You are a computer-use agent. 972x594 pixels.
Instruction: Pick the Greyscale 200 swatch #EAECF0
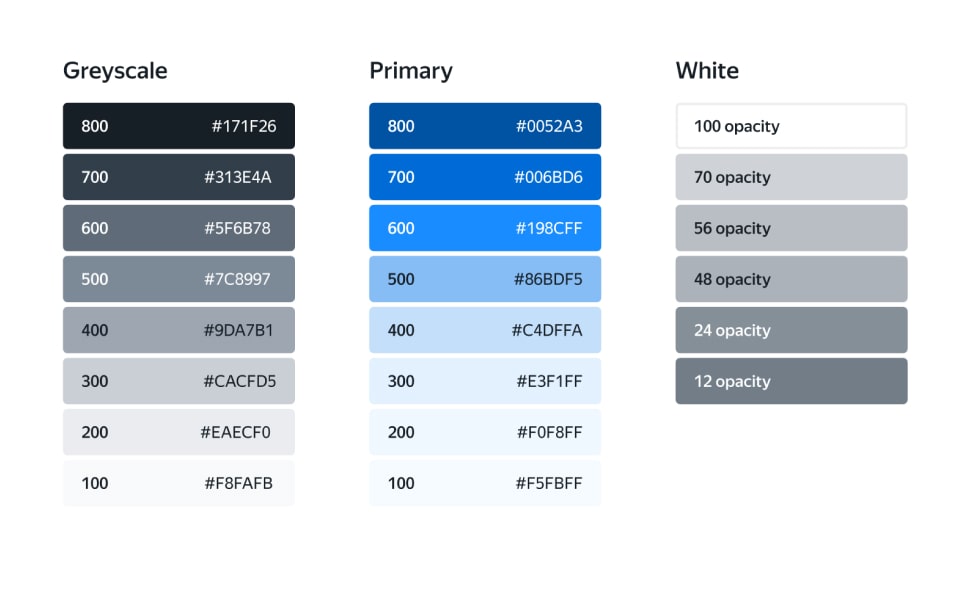[x=178, y=432]
